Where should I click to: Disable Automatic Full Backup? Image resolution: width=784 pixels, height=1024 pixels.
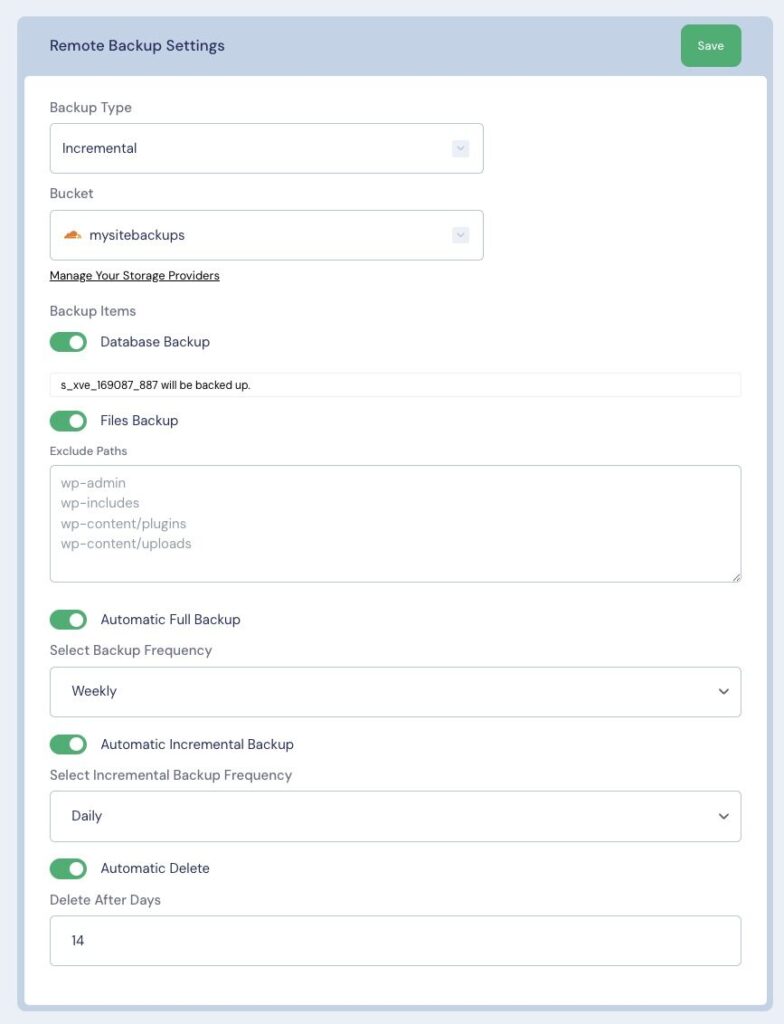(x=67, y=619)
